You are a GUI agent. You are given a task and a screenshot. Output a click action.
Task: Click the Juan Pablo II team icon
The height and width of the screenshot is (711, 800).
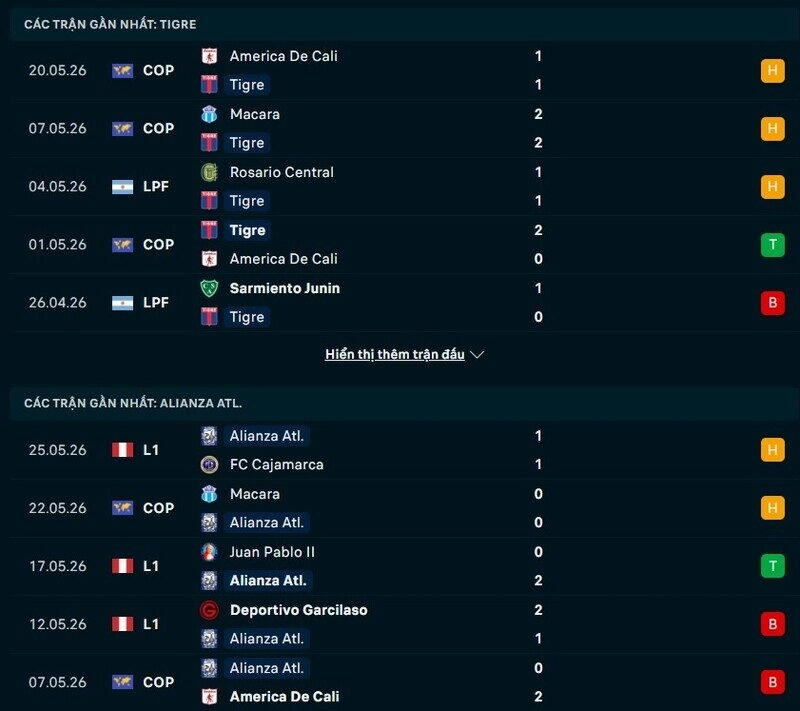coord(209,552)
